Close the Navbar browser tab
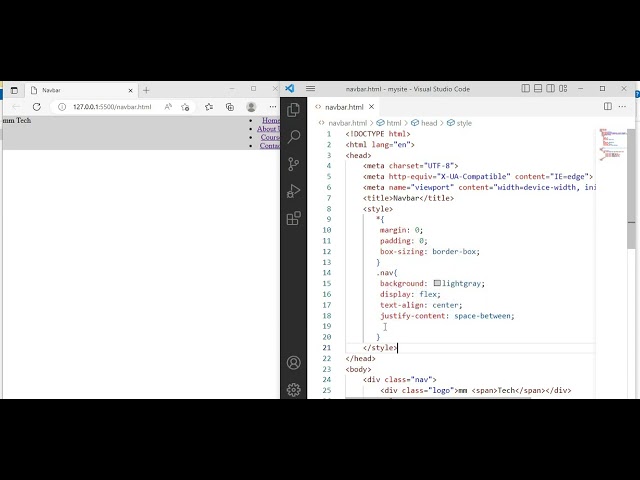The image size is (640, 480). point(131,90)
